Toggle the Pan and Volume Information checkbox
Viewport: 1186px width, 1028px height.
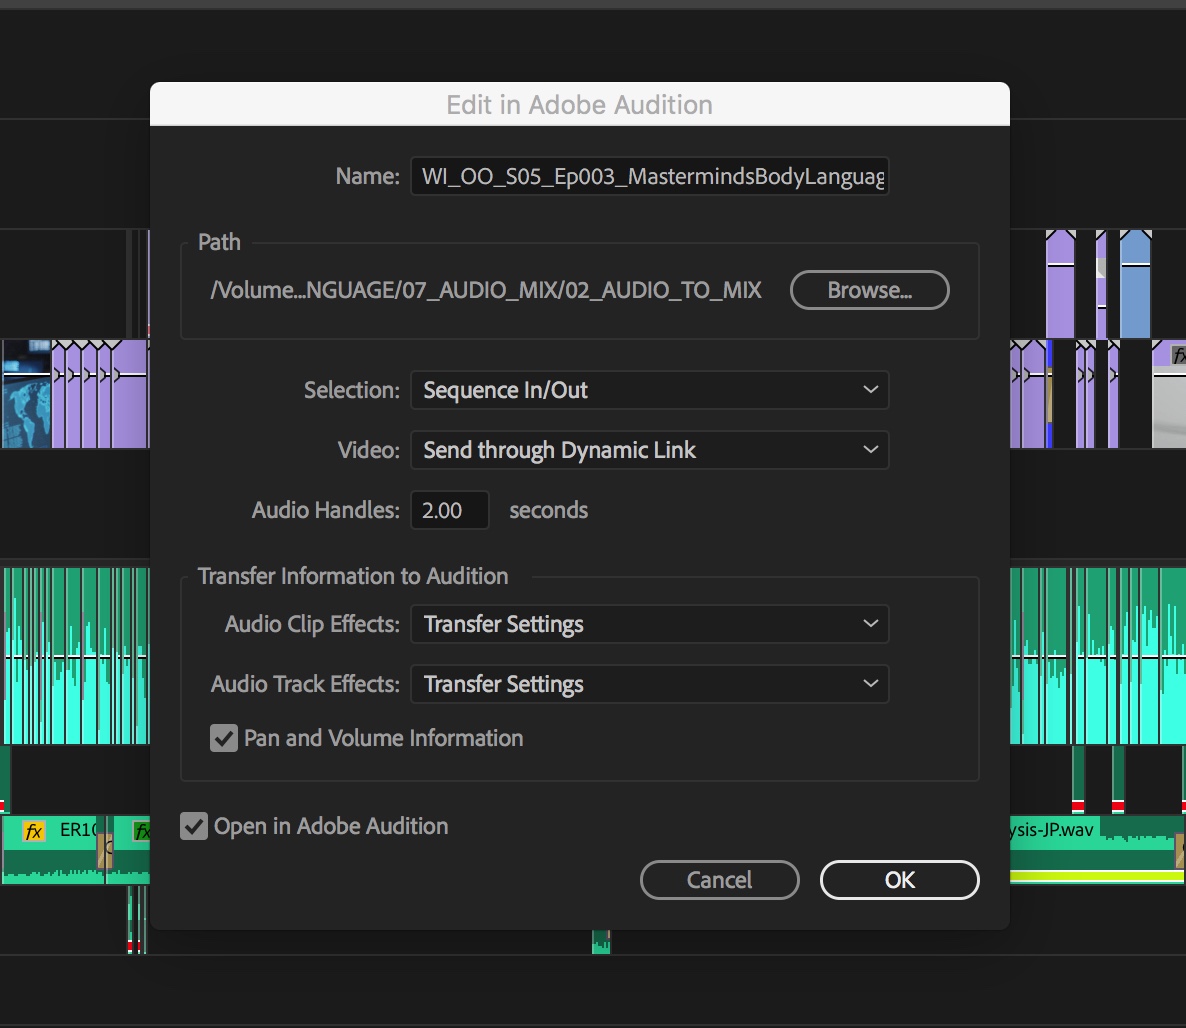click(224, 738)
